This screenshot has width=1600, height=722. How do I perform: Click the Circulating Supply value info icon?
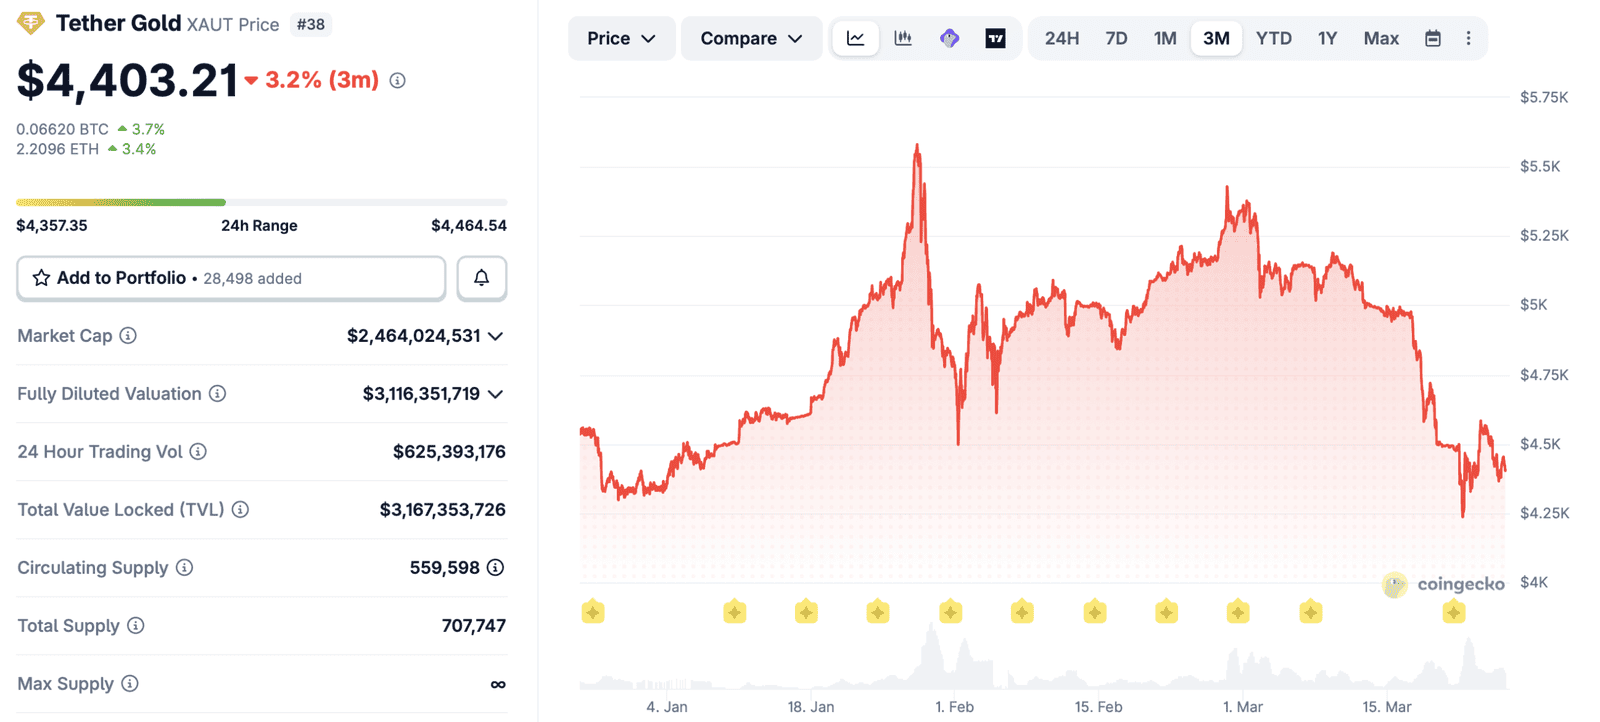coord(495,568)
